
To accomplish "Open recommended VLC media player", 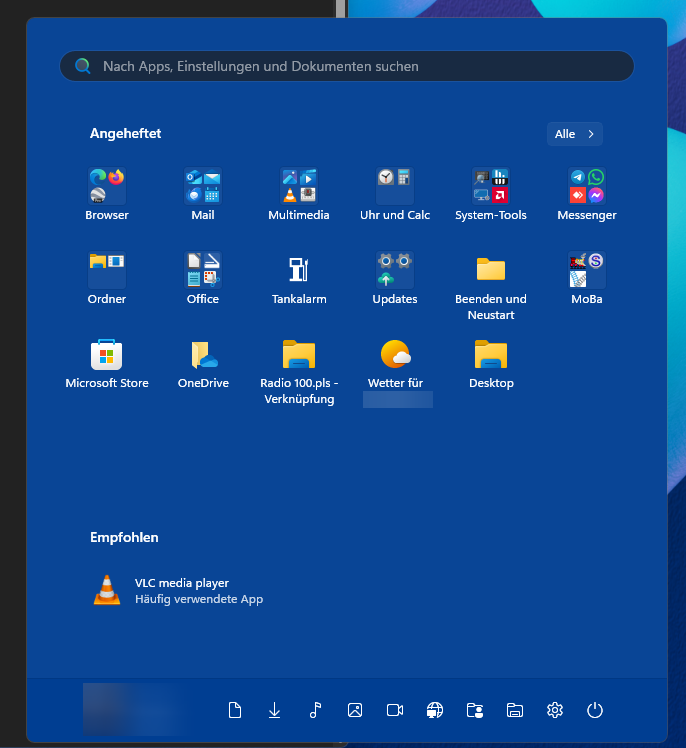I will pyautogui.click(x=179, y=591).
